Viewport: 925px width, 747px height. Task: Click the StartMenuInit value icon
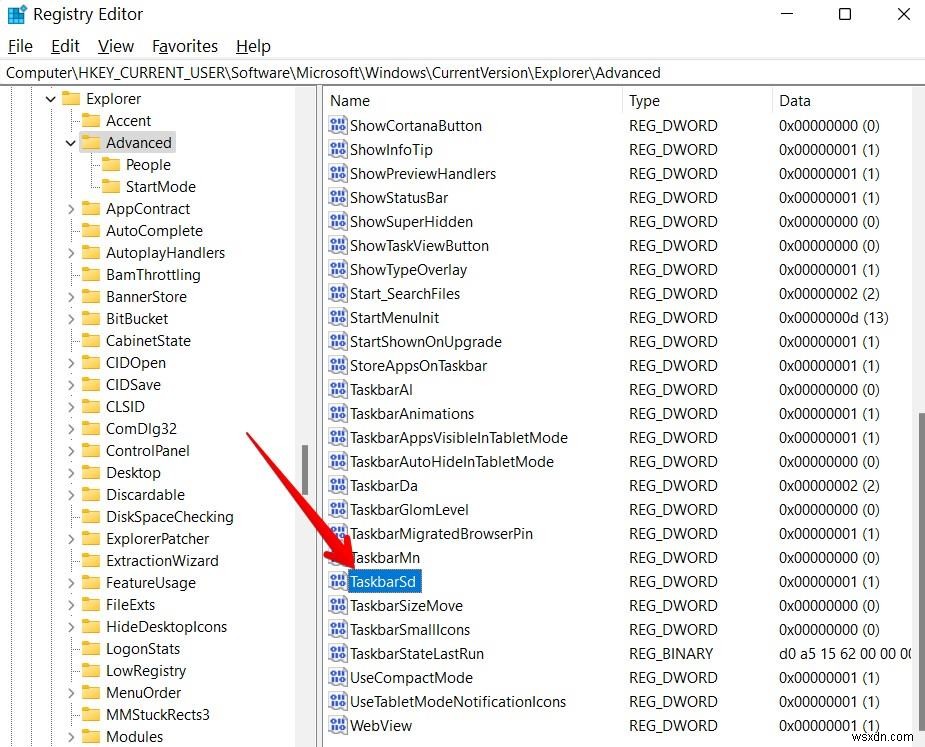(x=337, y=317)
